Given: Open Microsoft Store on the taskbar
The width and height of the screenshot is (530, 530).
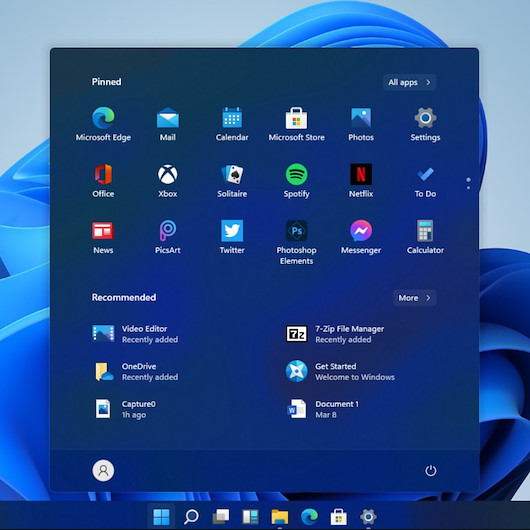Looking at the screenshot, I should click(x=339, y=516).
